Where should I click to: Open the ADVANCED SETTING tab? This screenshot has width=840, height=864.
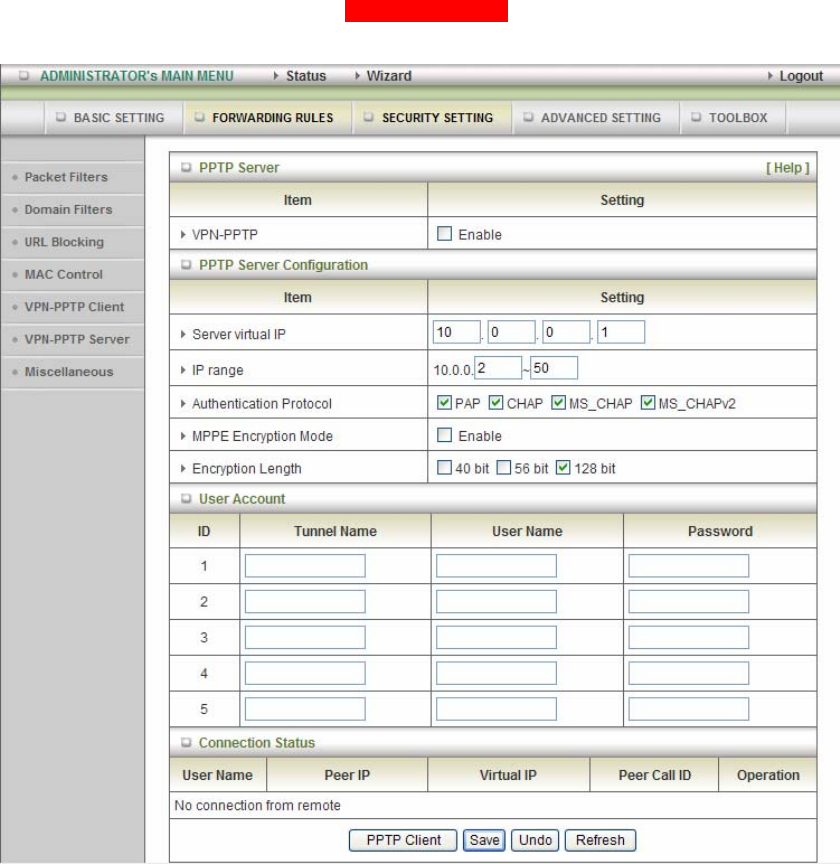(596, 117)
